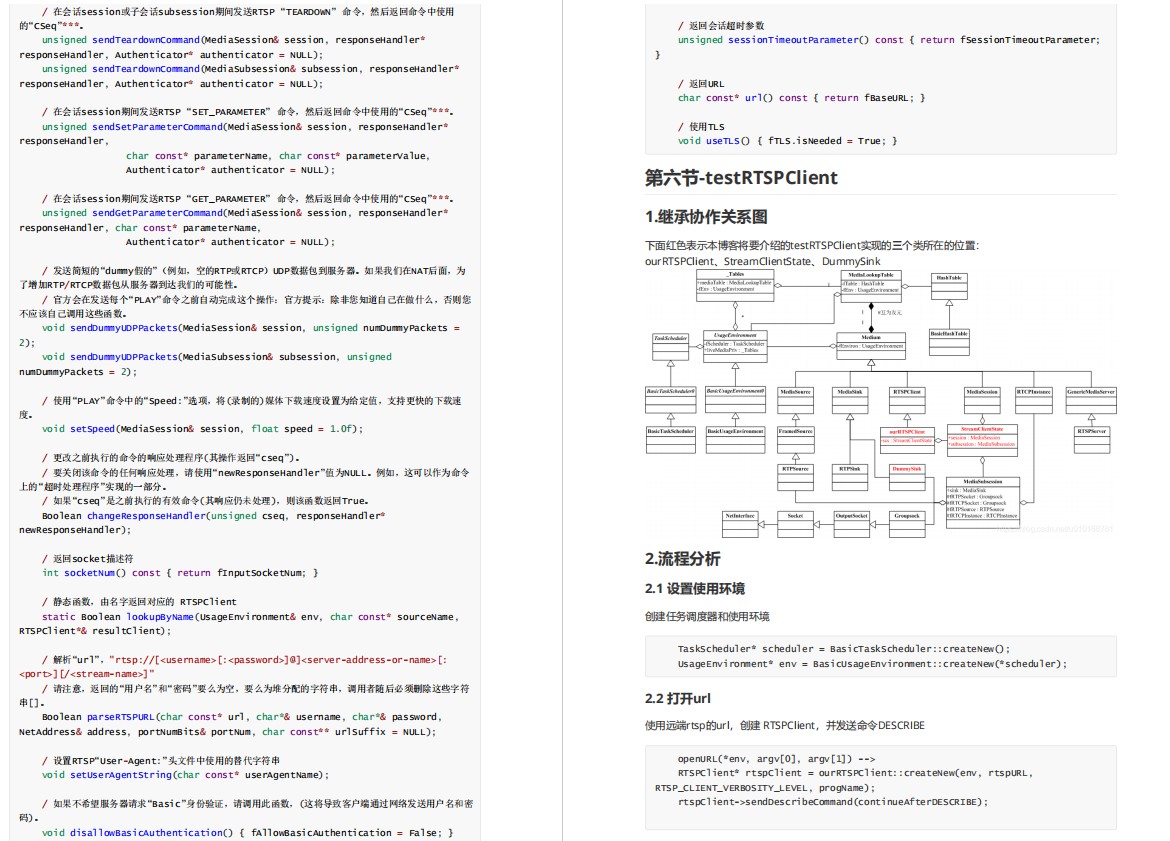Screen dimensions: 1170x841
Task: Select heading "1.继承协作关系图"
Action: tap(706, 217)
